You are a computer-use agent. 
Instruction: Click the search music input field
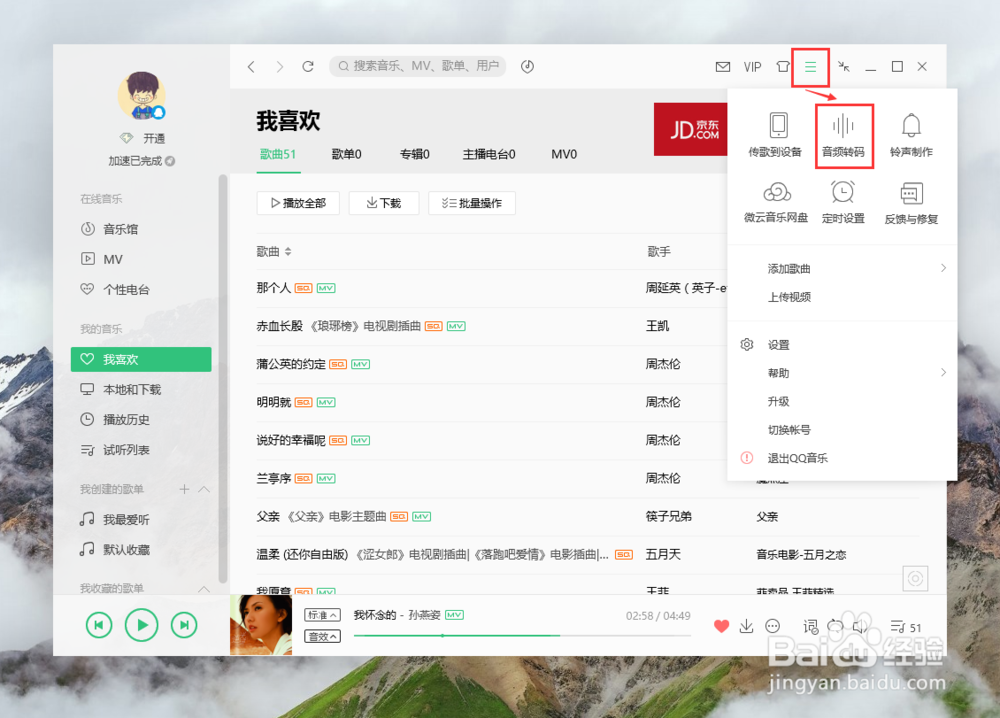[418, 66]
